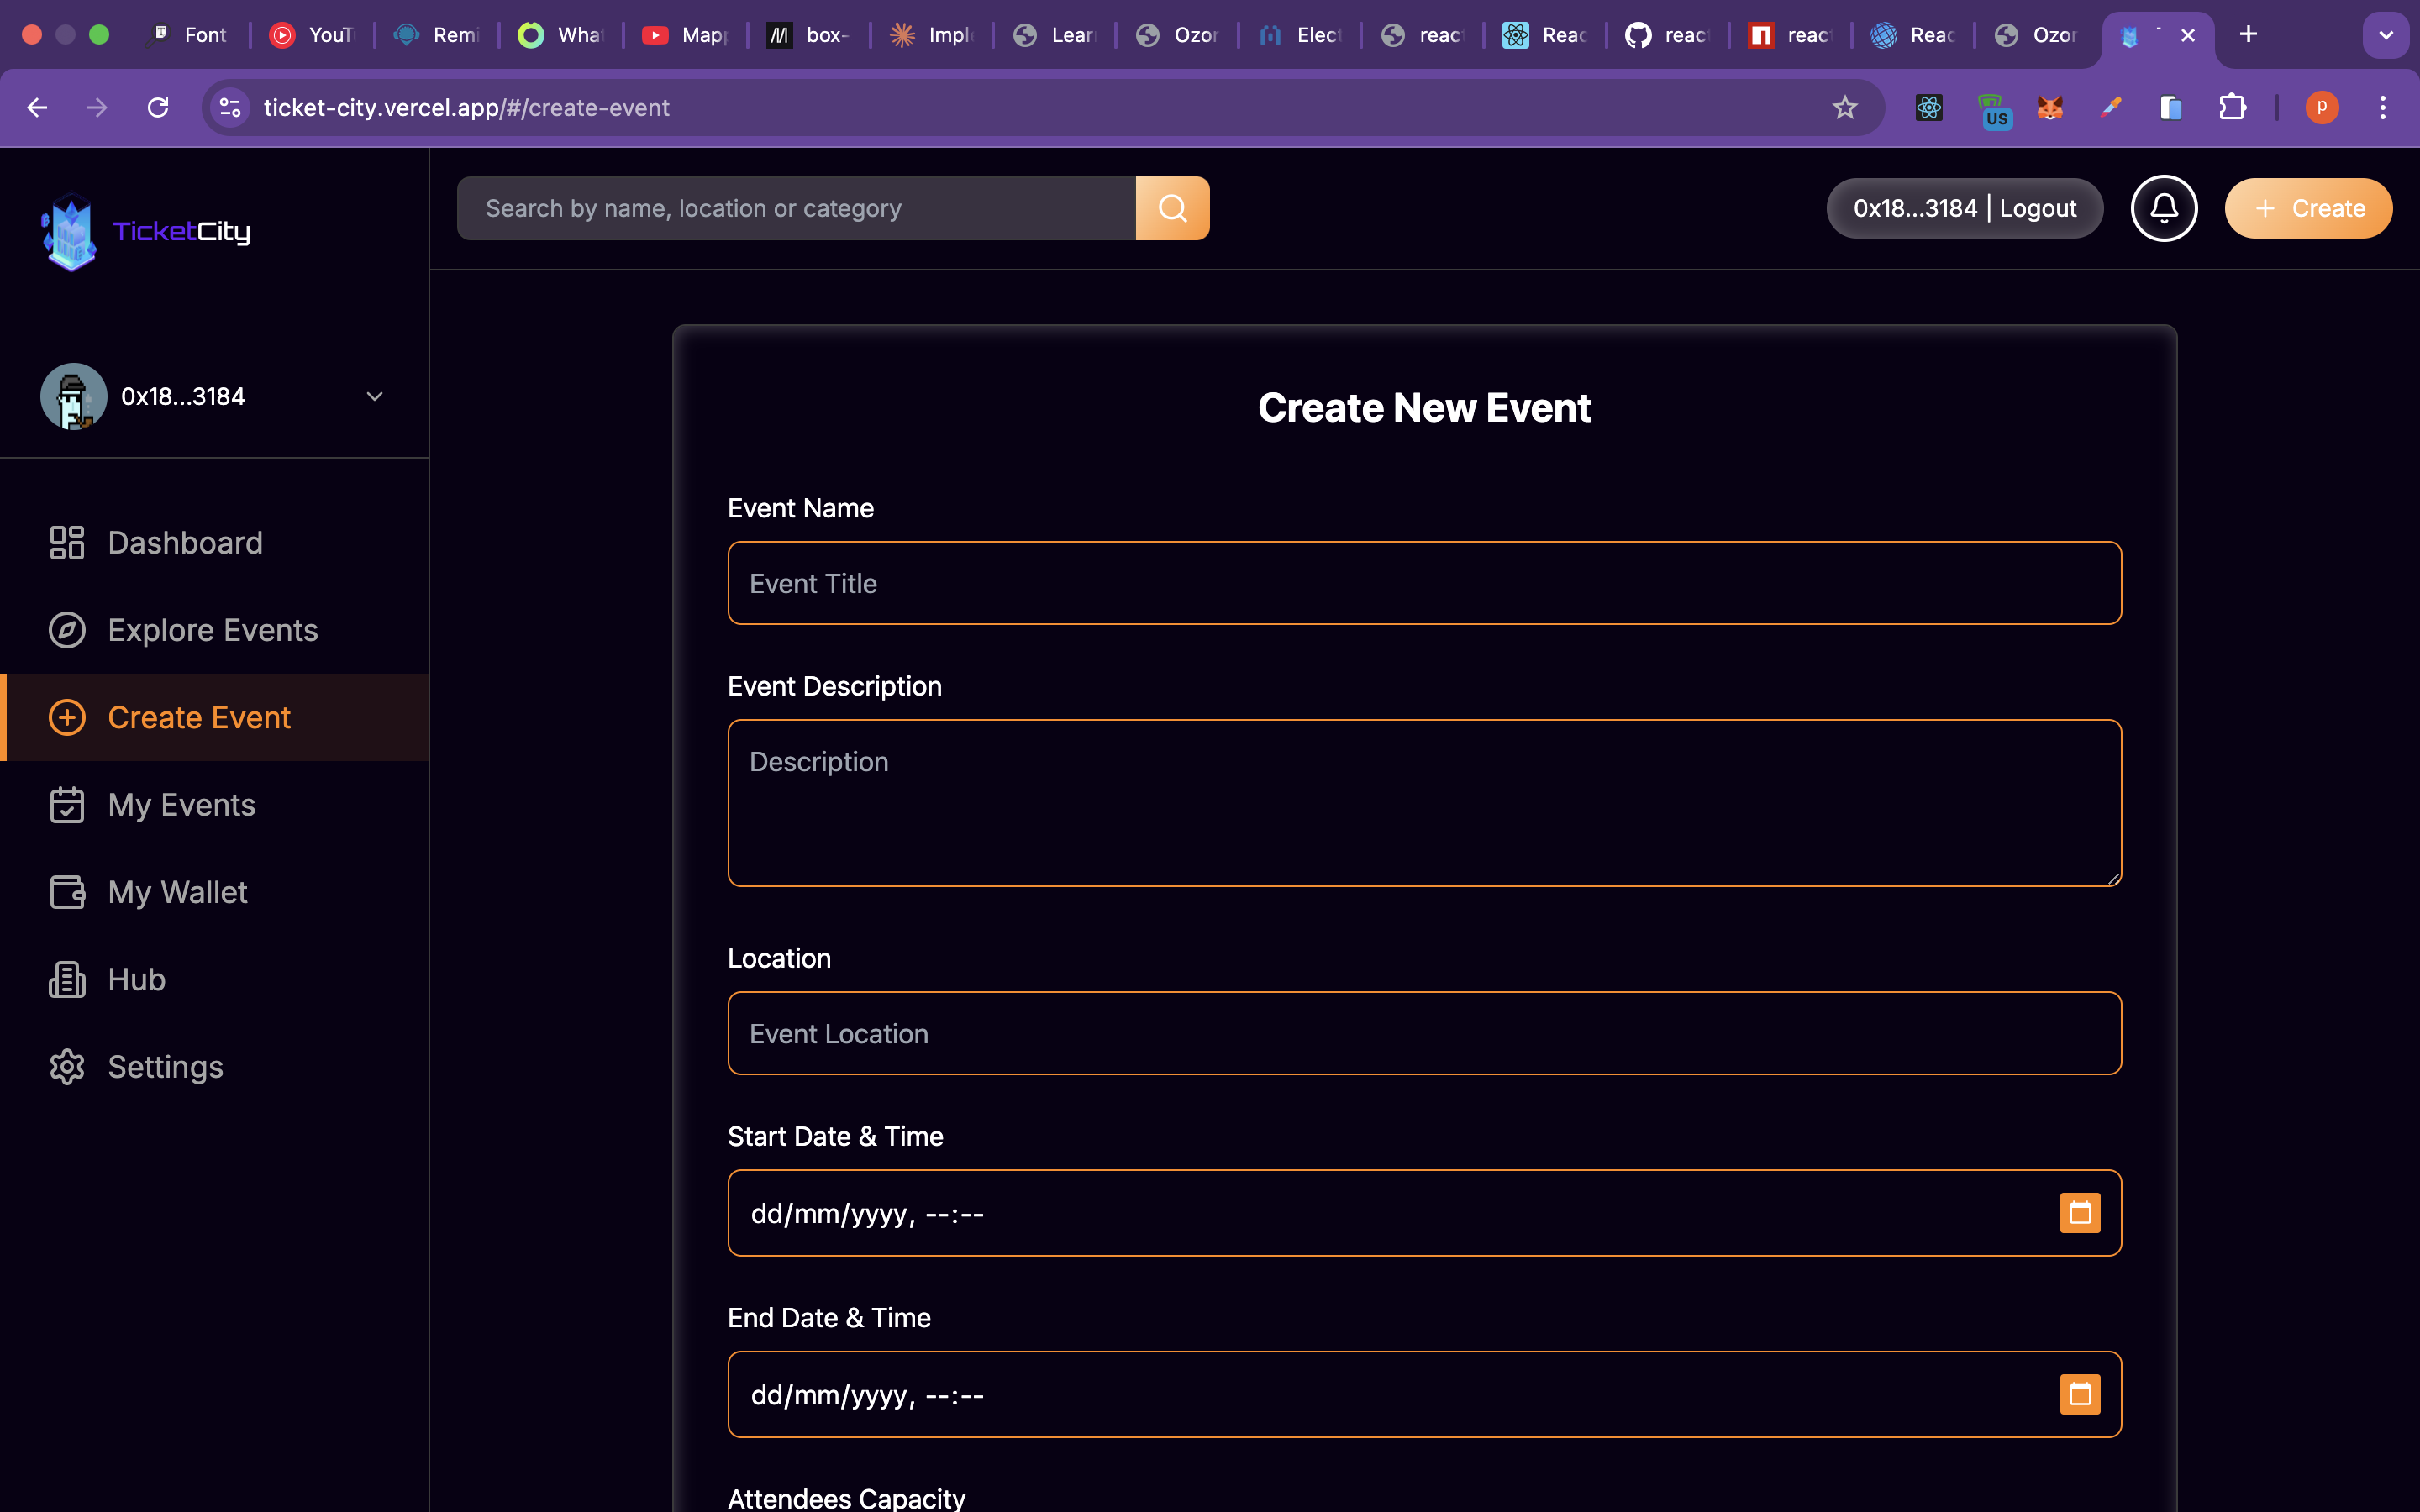2420x1512 pixels.
Task: Click the orange search magnifier button
Action: (x=1172, y=208)
